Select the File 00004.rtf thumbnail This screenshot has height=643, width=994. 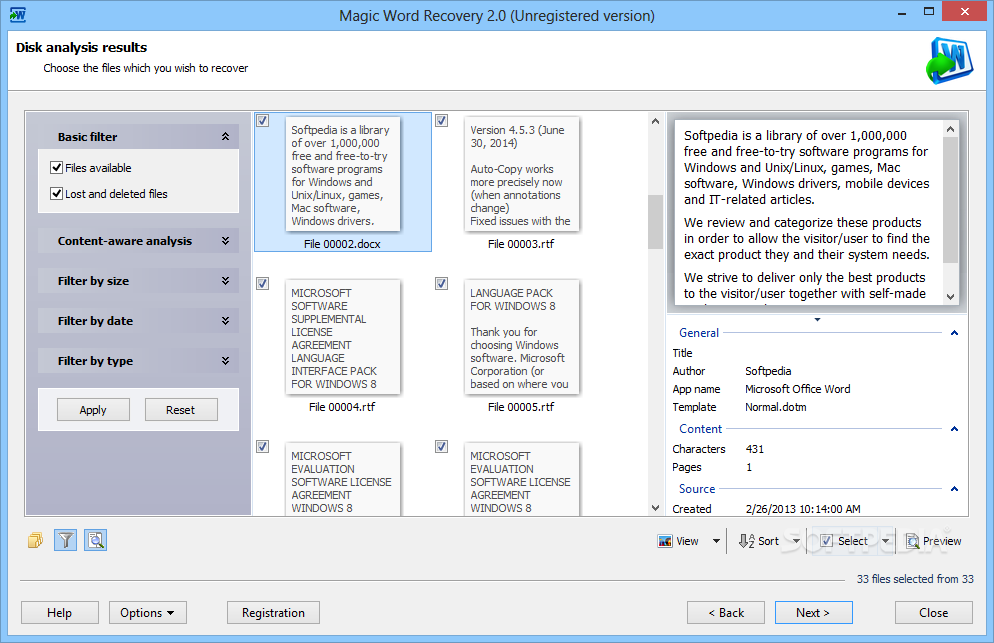coord(342,337)
